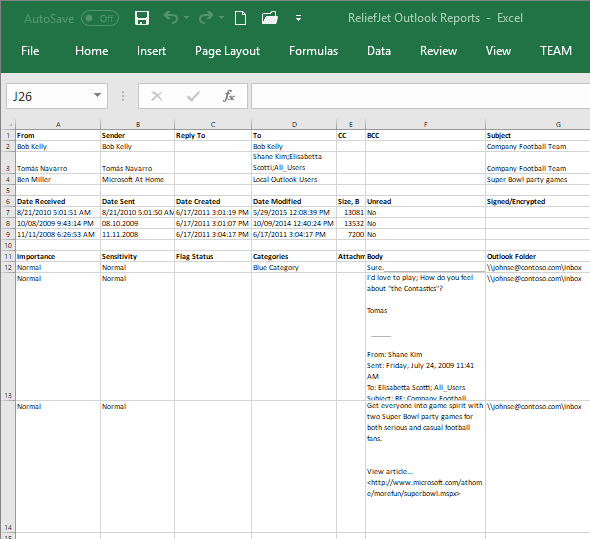Click the 'Local Outlook Users' cell
The width and height of the screenshot is (590, 539).
click(294, 179)
